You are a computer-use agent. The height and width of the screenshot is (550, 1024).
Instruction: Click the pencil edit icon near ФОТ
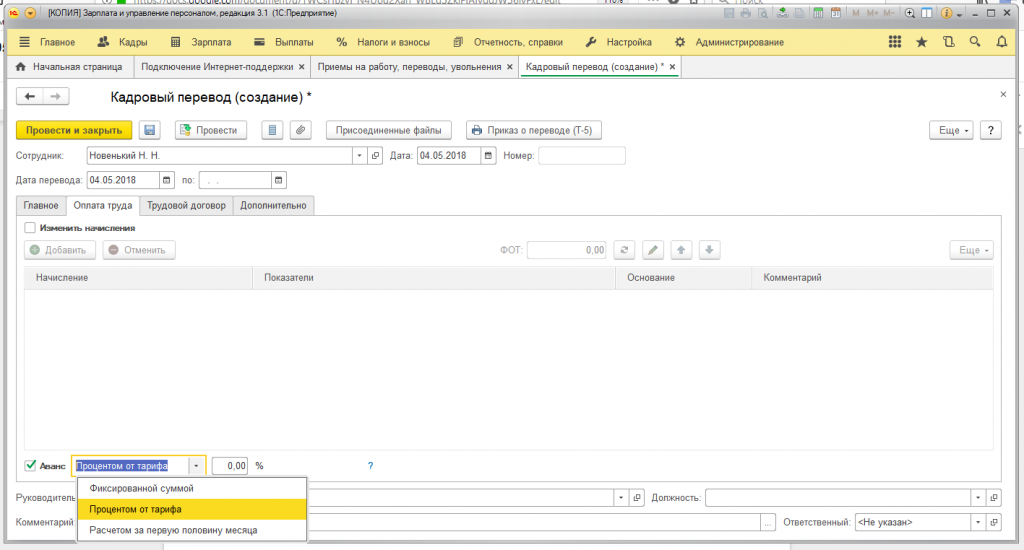coord(652,250)
